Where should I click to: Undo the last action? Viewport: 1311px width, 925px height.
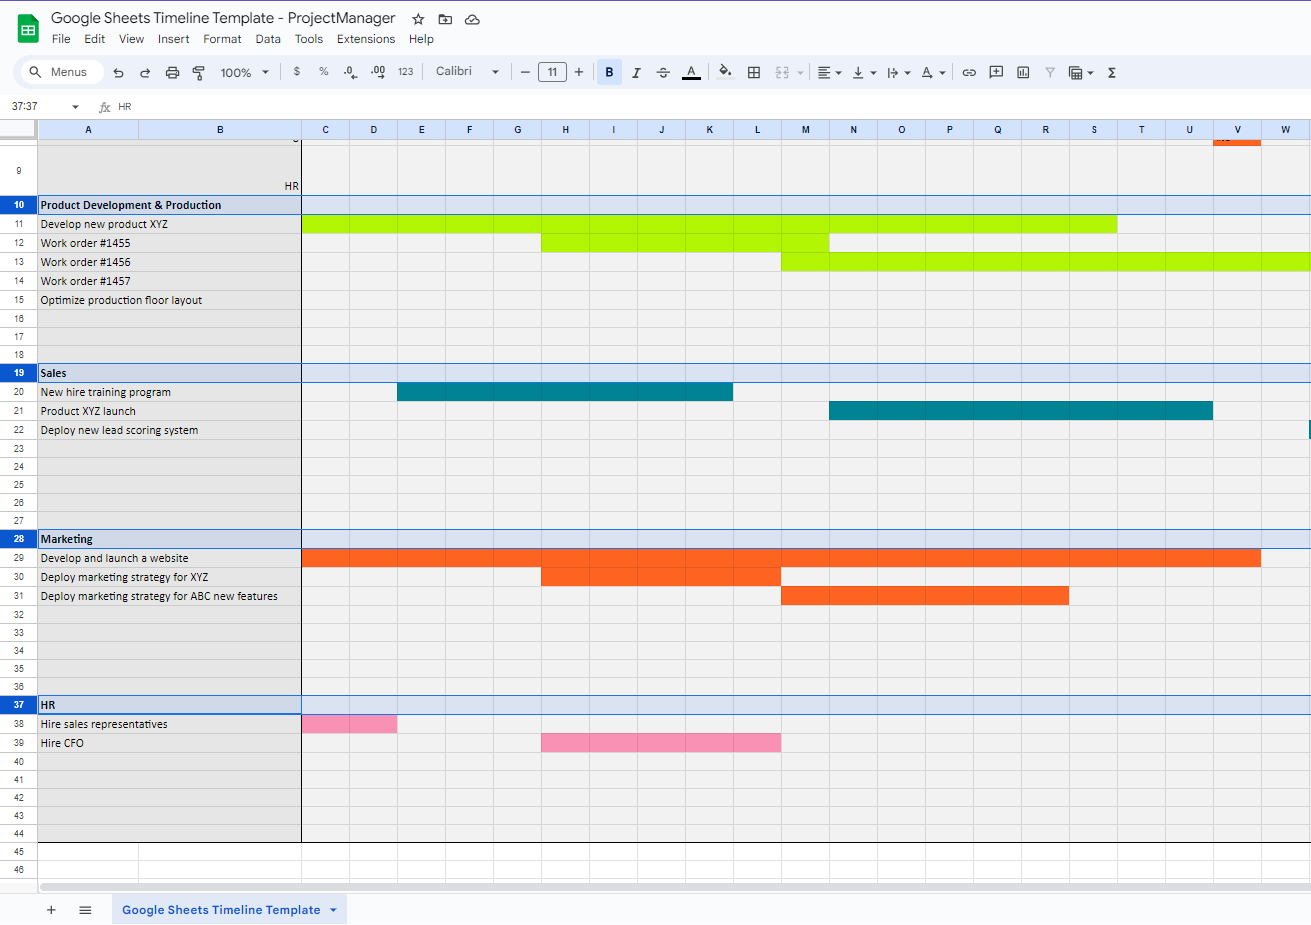tap(118, 72)
